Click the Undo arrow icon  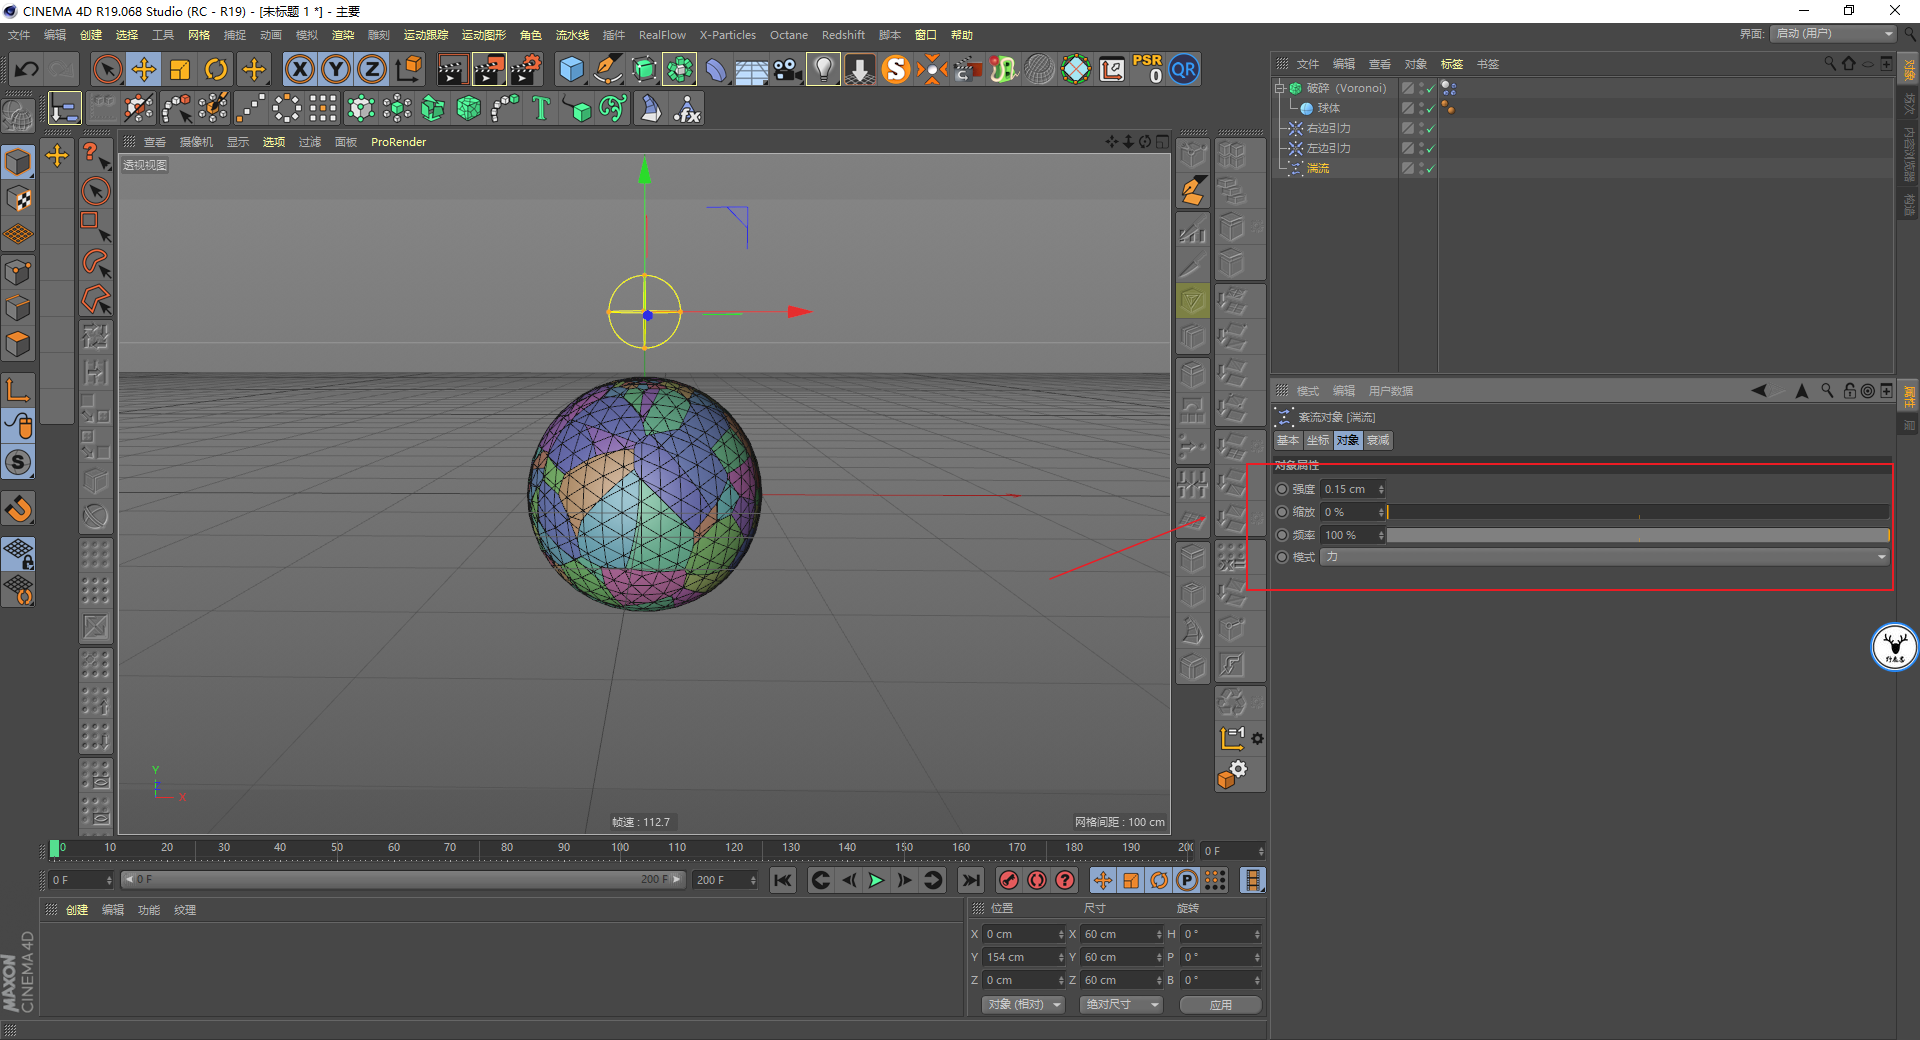click(x=27, y=69)
